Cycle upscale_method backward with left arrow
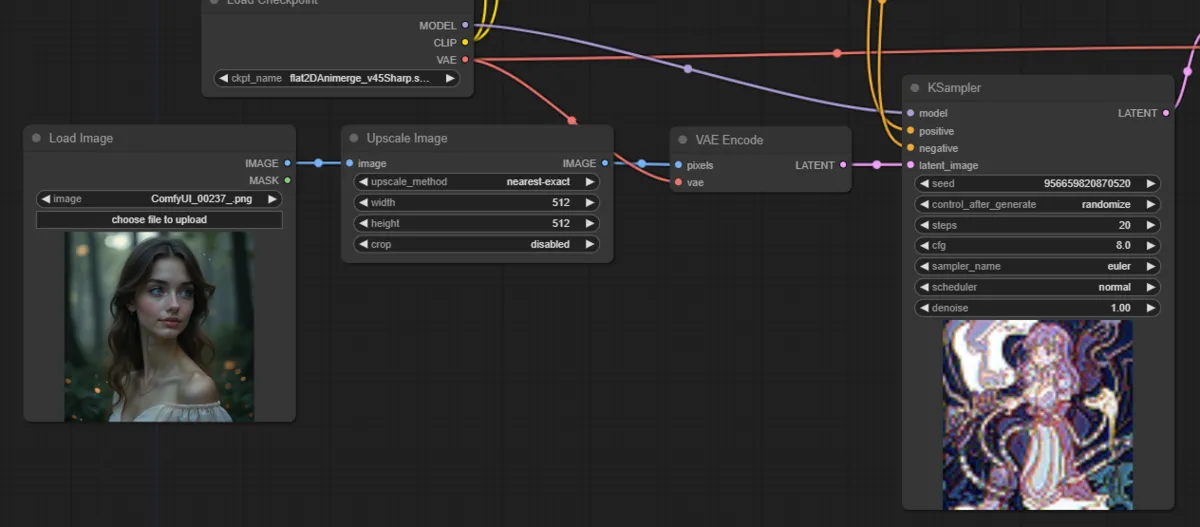 click(364, 182)
